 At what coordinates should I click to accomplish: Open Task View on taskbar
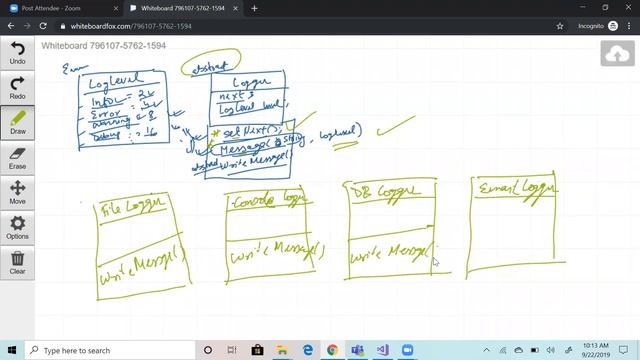(x=232, y=350)
